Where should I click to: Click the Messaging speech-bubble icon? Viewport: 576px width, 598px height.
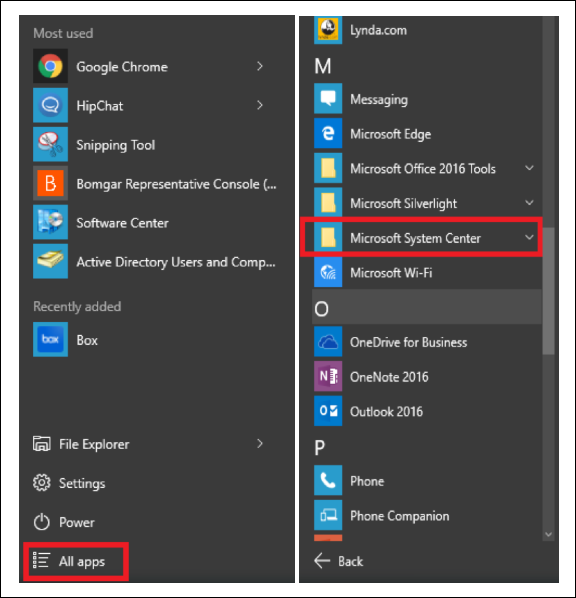point(328,99)
